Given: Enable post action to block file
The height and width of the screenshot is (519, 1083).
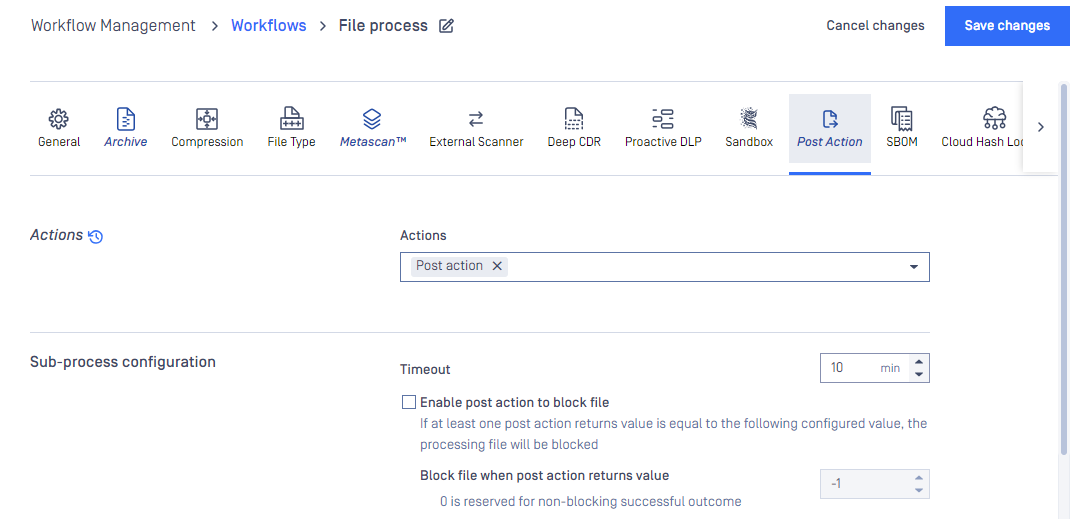Looking at the screenshot, I should click(410, 402).
